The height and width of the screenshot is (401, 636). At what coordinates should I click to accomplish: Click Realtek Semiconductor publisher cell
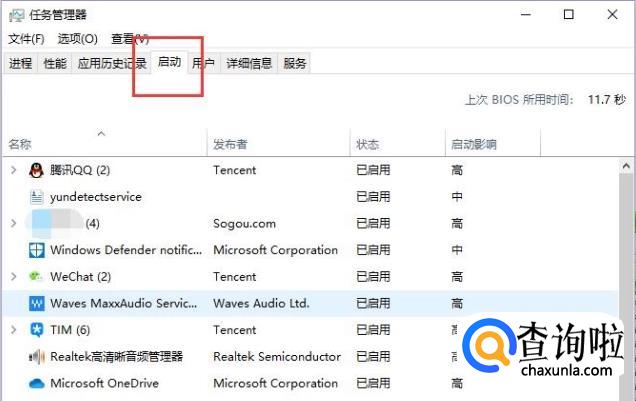click(277, 357)
